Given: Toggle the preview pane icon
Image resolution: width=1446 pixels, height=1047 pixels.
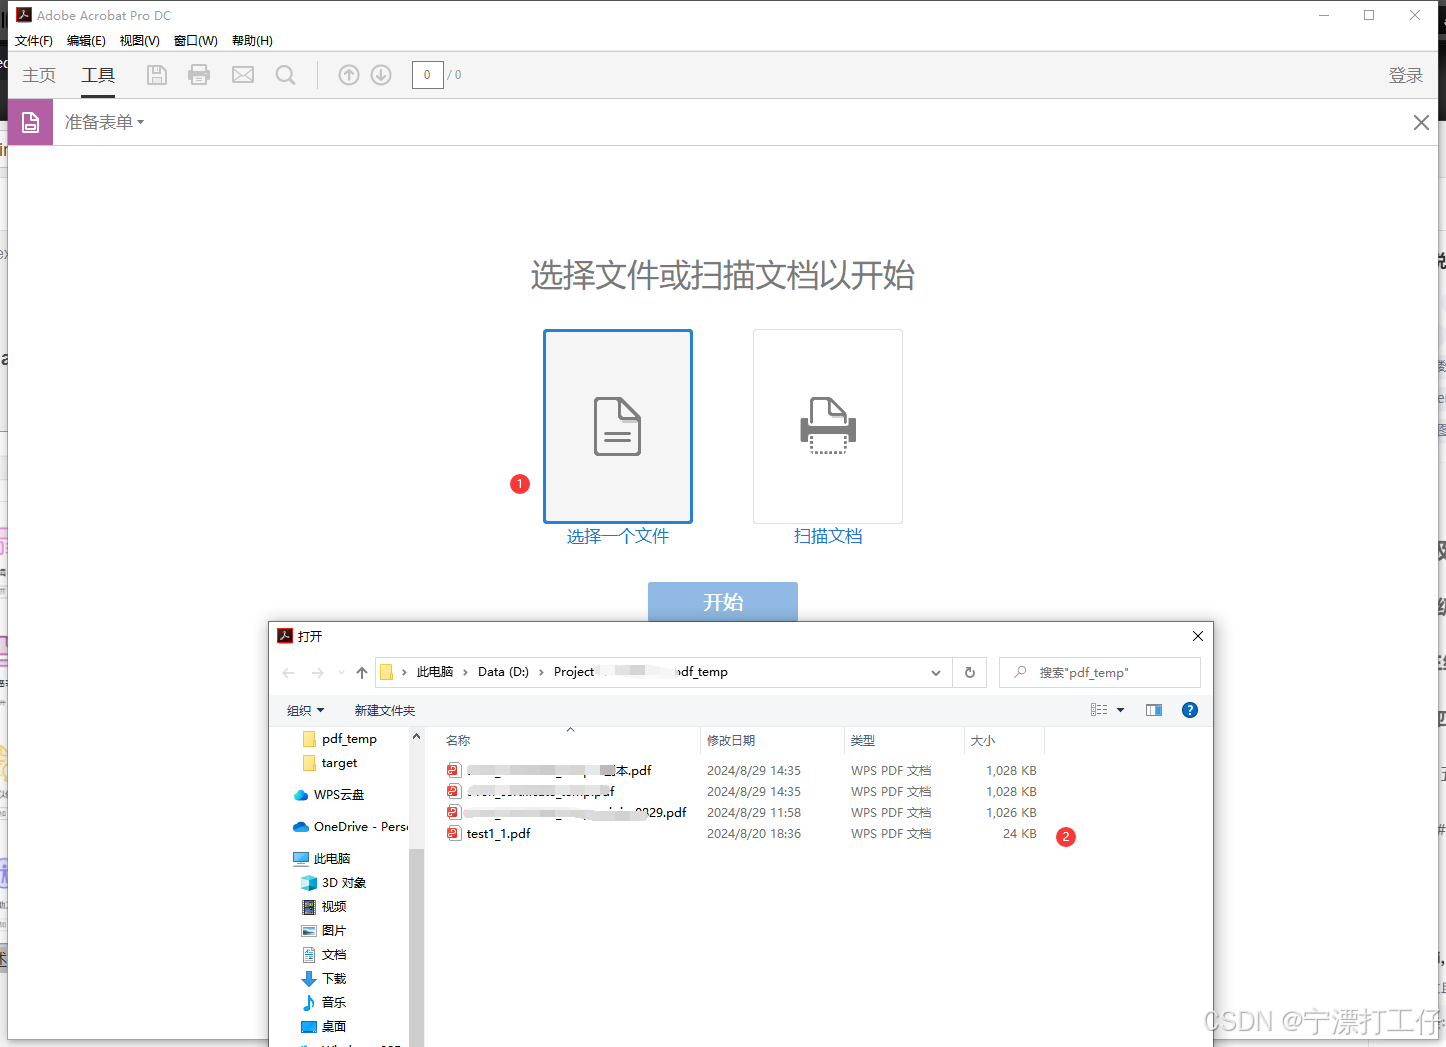Looking at the screenshot, I should (x=1154, y=710).
